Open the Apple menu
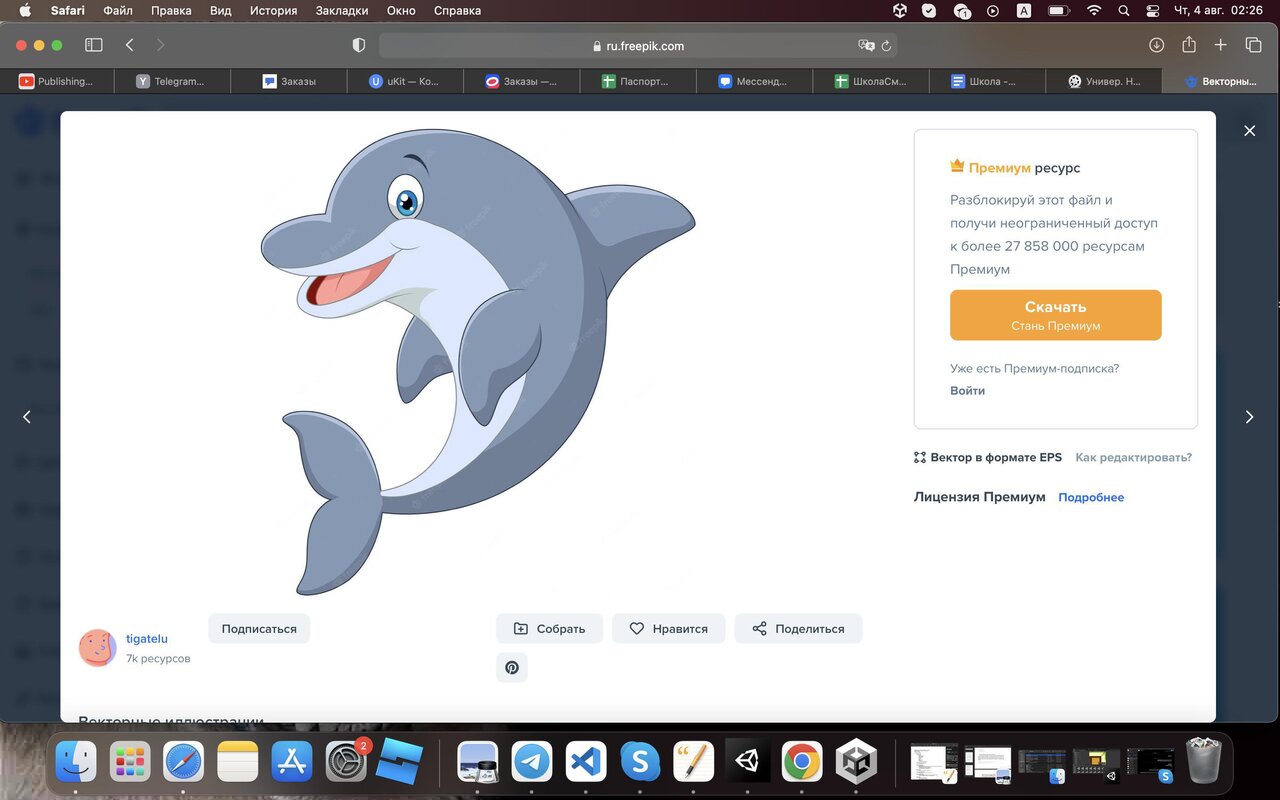This screenshot has width=1280, height=800. (25, 11)
